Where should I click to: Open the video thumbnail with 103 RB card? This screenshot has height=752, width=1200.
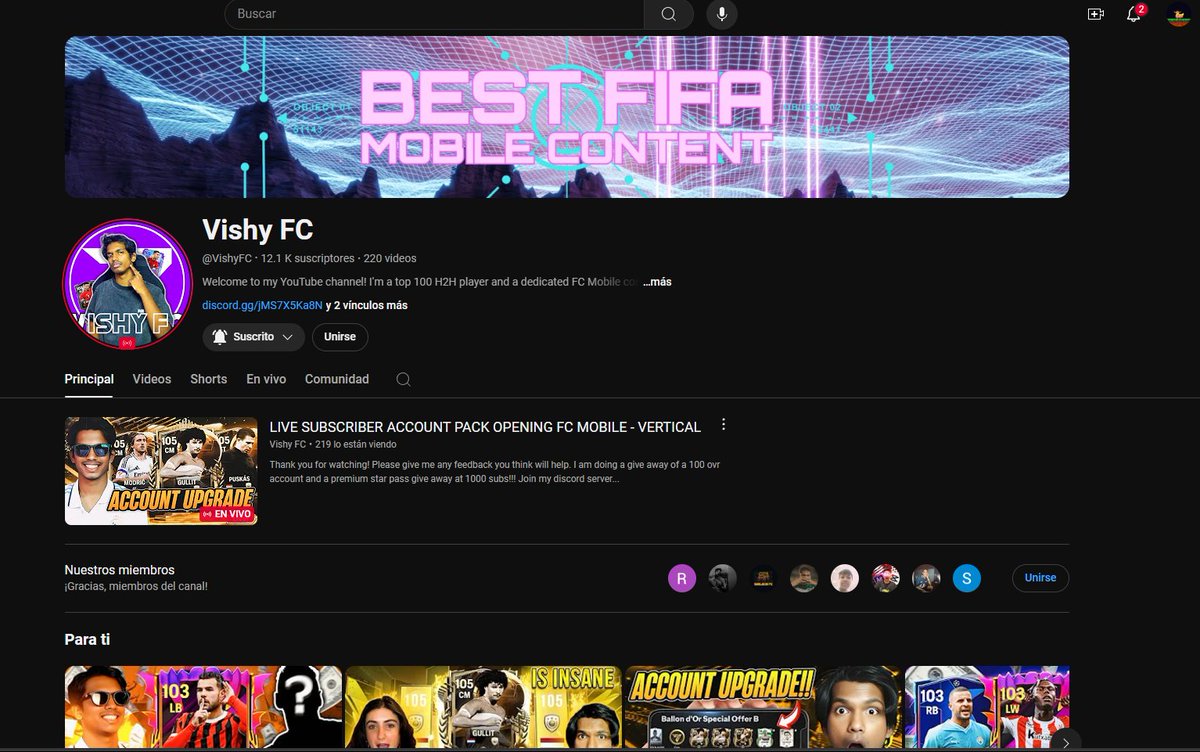pos(987,709)
